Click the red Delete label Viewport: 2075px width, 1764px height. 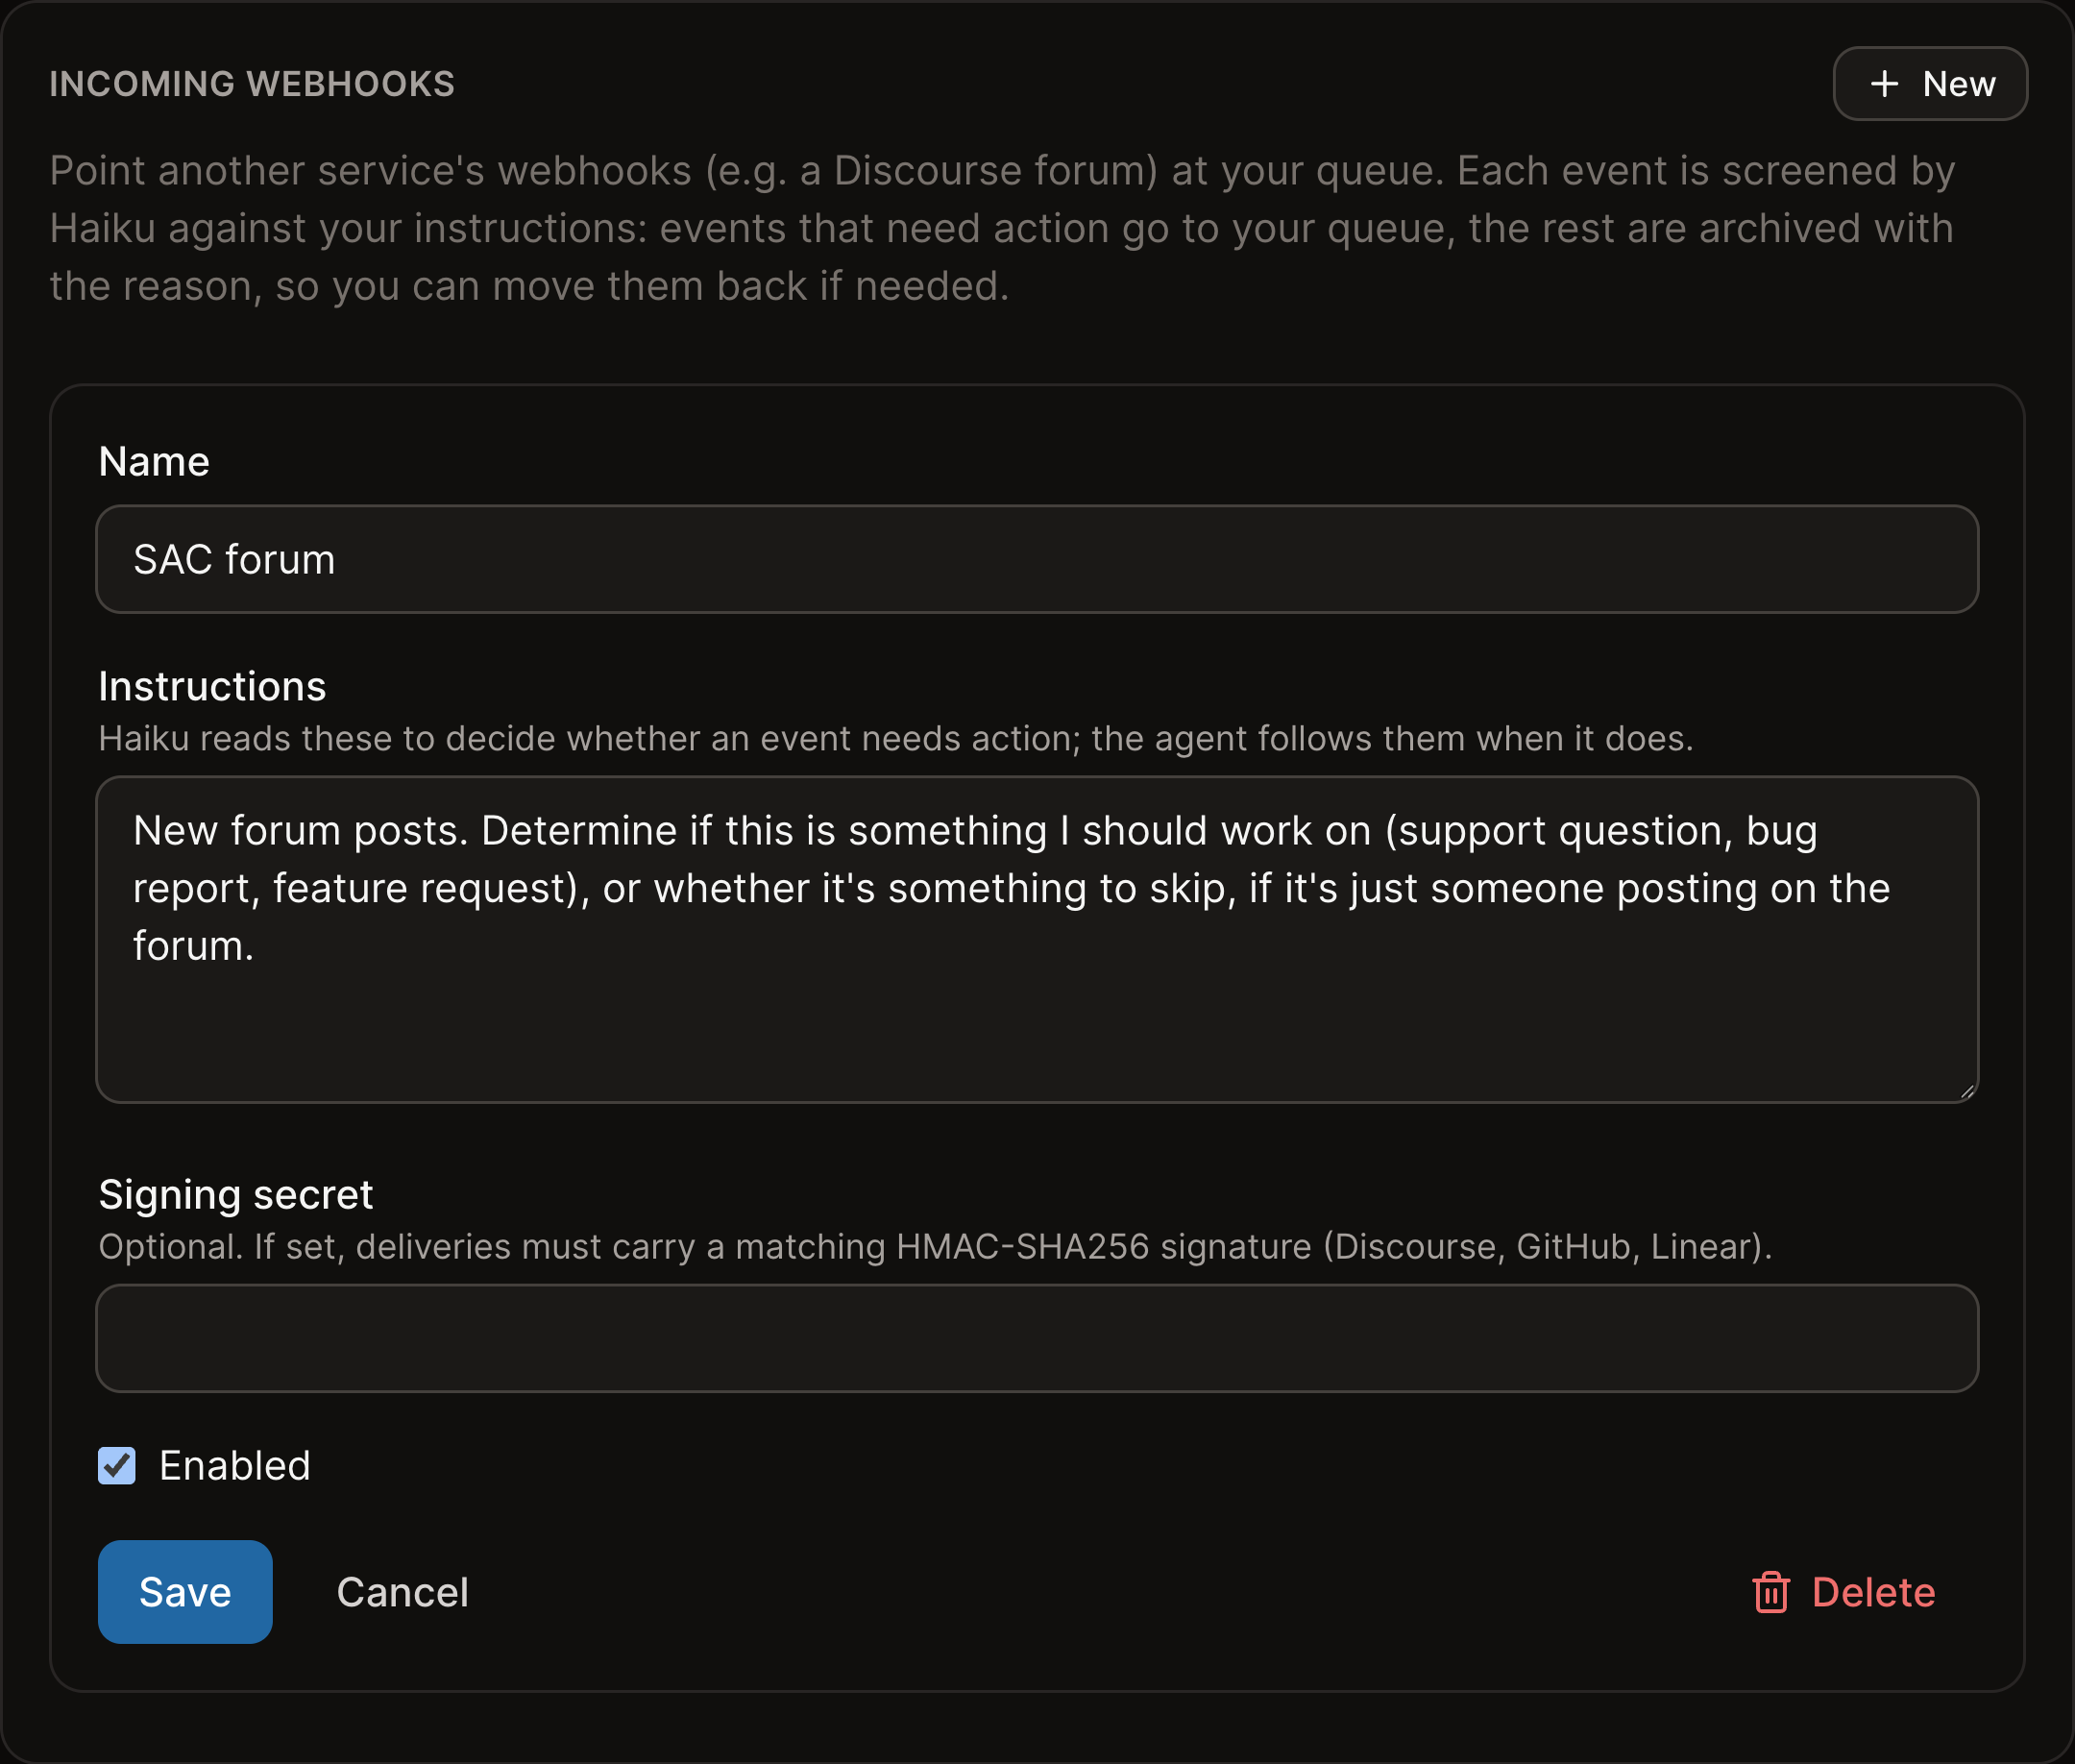click(1873, 1592)
